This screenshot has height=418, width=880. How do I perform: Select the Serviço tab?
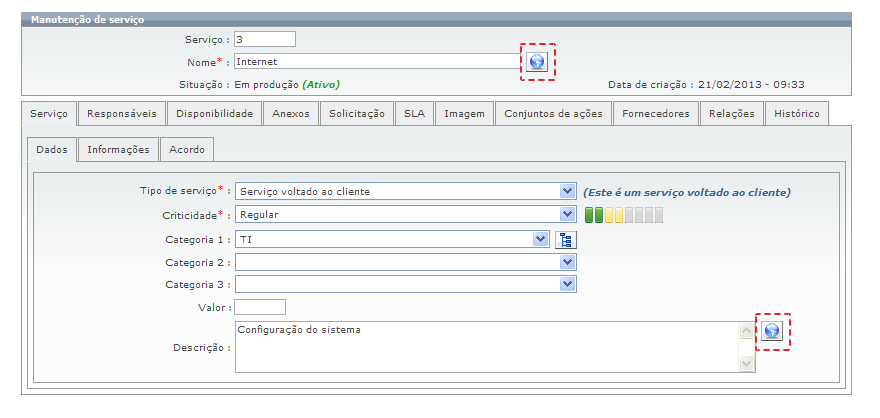point(49,114)
